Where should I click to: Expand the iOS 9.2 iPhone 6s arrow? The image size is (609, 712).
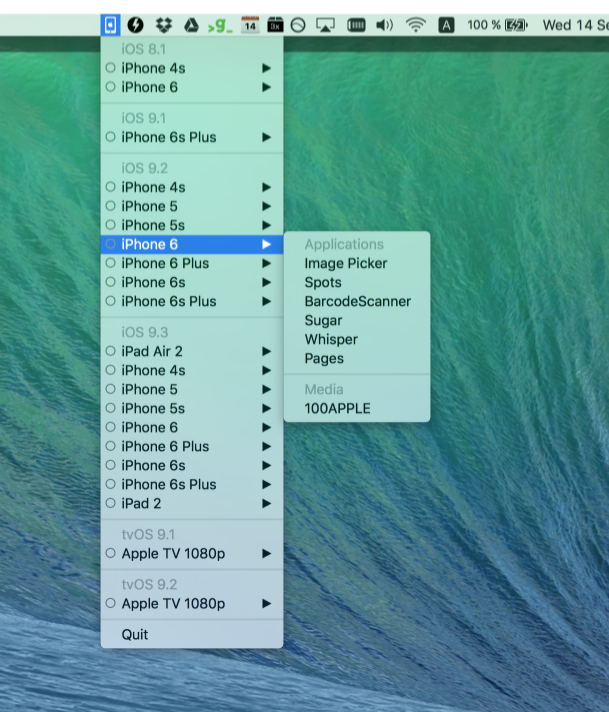pos(267,282)
